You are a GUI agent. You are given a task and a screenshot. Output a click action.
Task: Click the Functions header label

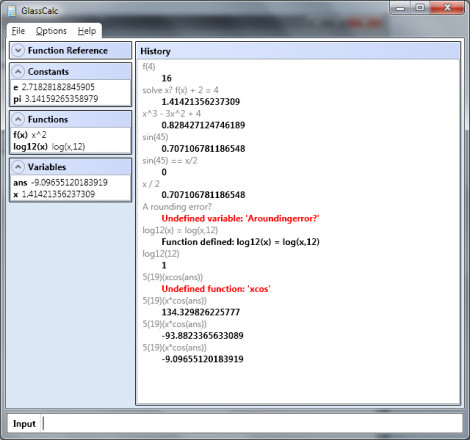[x=48, y=119]
